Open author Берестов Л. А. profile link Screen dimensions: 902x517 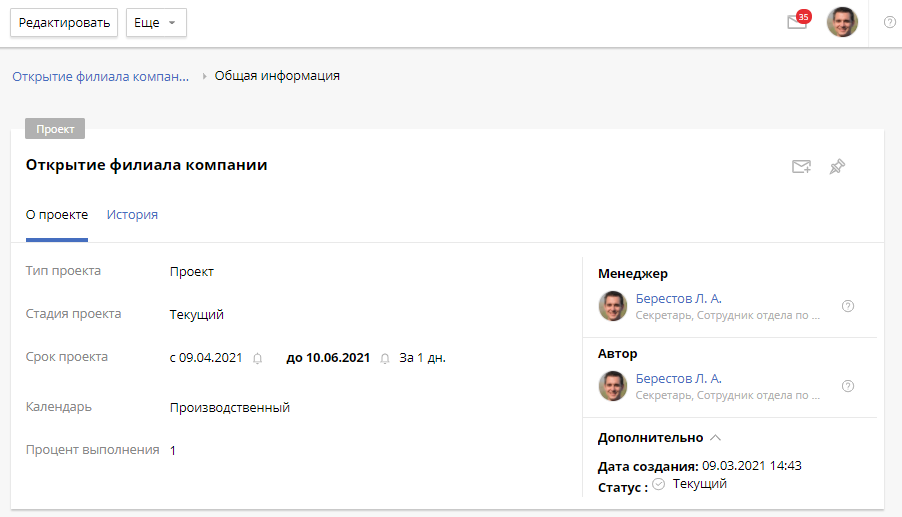click(x=678, y=378)
